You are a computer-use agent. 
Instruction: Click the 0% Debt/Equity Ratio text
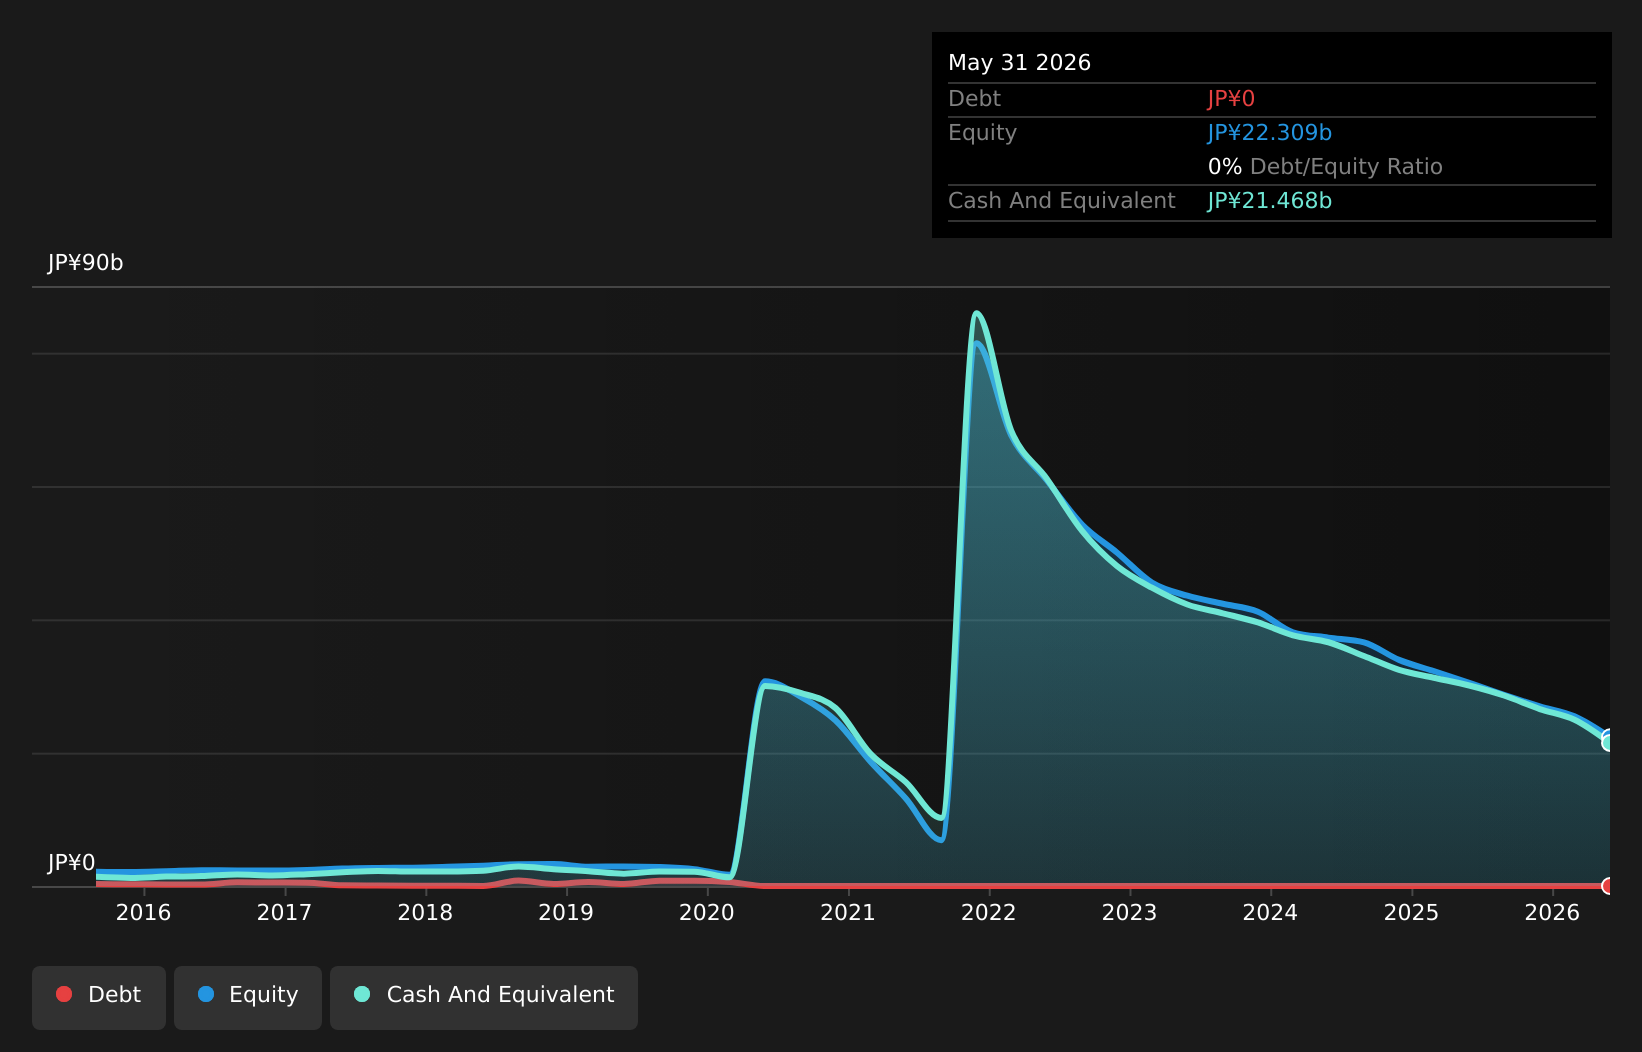1325,167
